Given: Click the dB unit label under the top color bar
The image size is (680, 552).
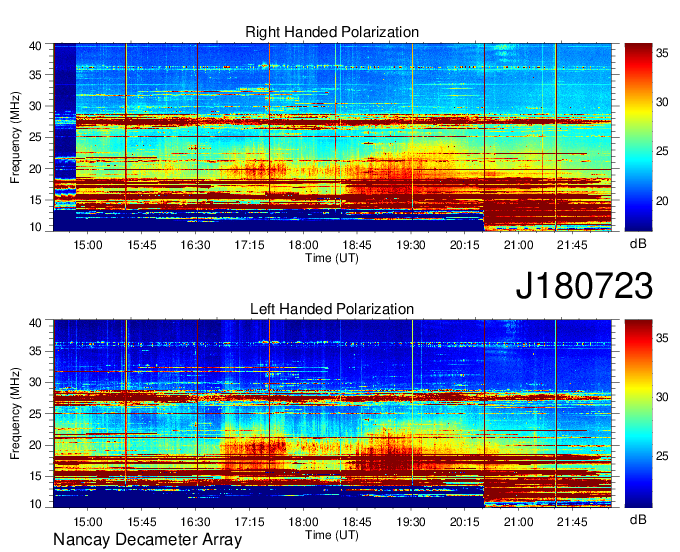Looking at the screenshot, I should (638, 244).
